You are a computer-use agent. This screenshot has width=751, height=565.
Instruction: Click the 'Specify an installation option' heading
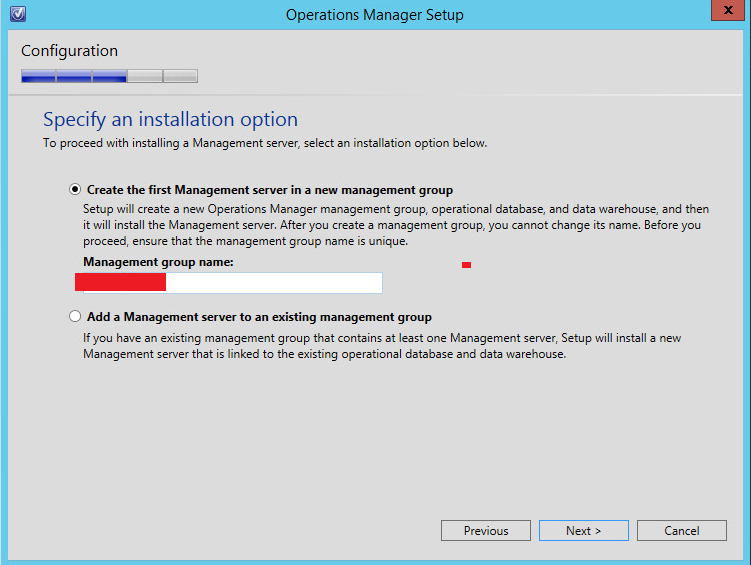(170, 119)
